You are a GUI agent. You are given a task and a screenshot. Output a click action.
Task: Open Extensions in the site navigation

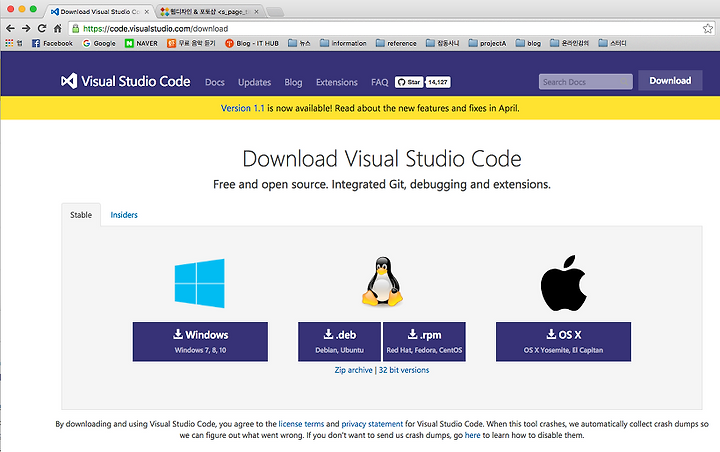[337, 82]
